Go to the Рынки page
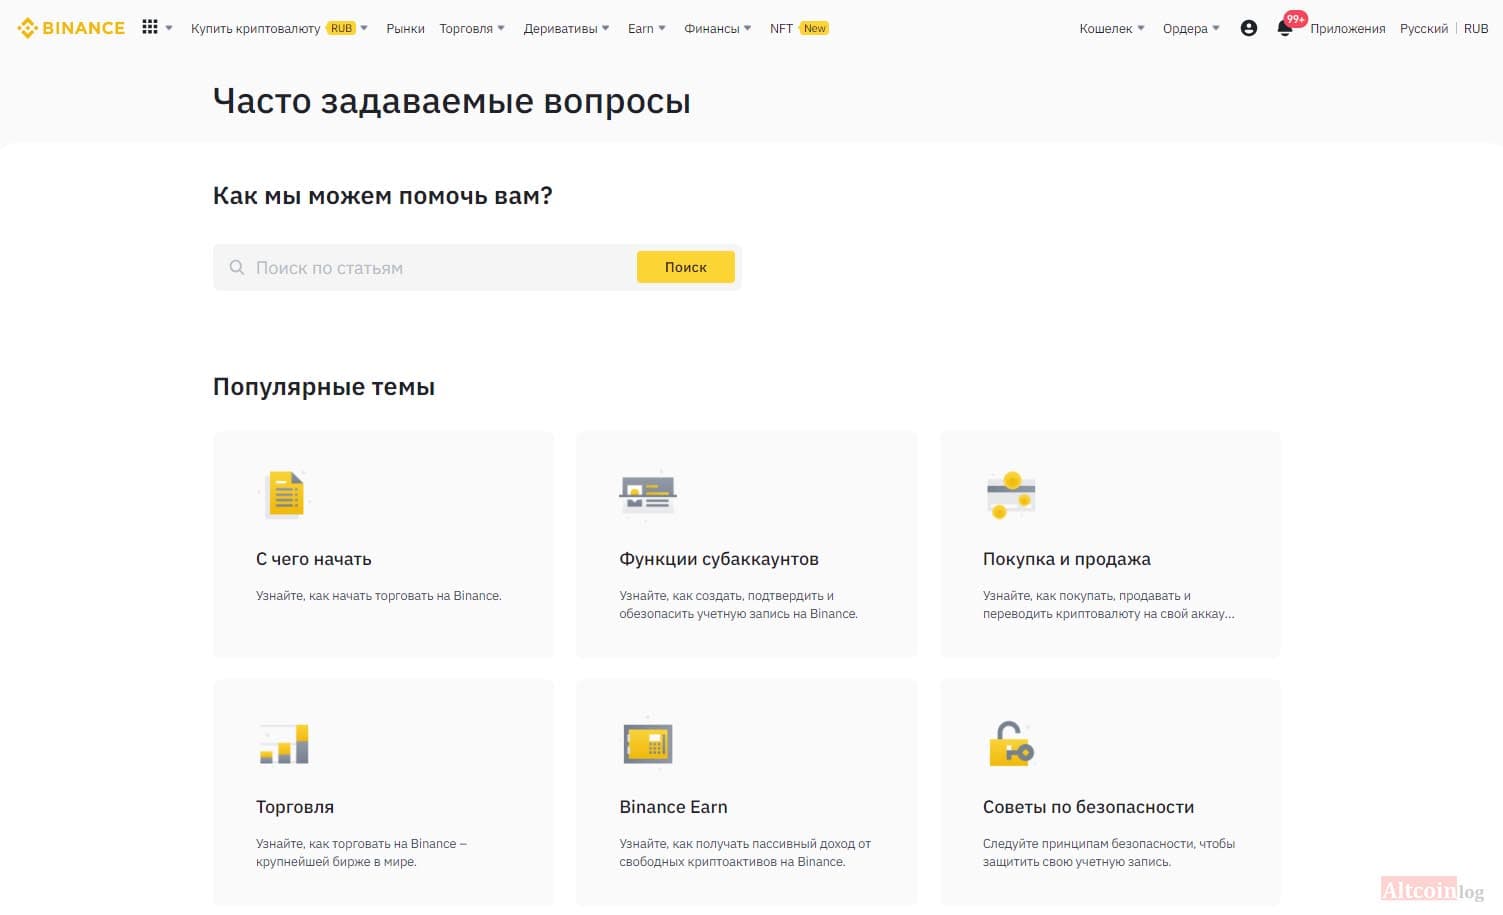Image resolution: width=1503 pixels, height=915 pixels. point(405,28)
